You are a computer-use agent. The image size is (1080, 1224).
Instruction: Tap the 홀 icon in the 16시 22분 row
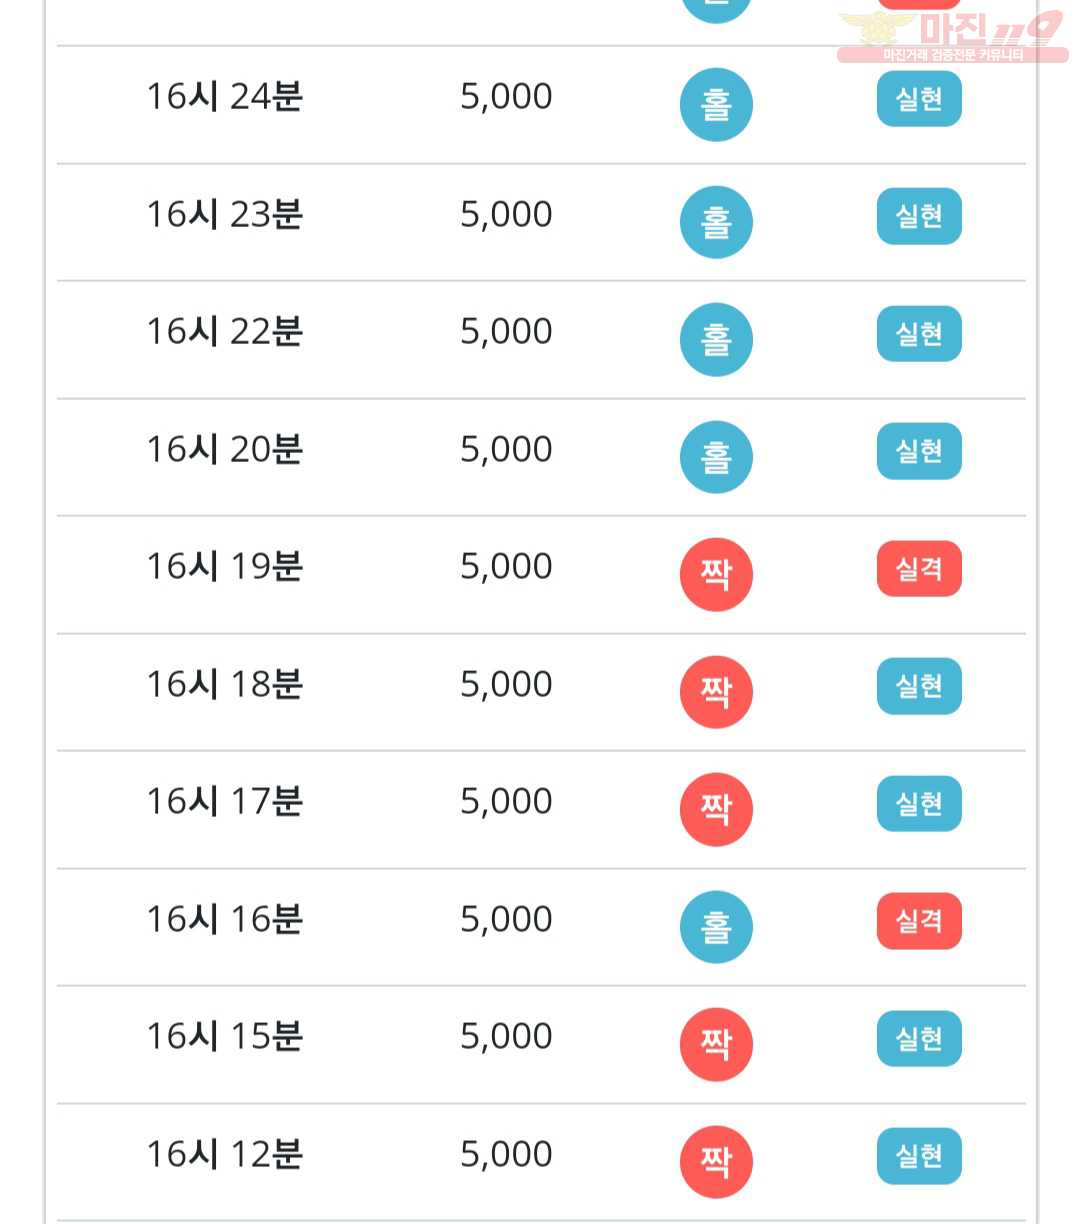tap(716, 339)
